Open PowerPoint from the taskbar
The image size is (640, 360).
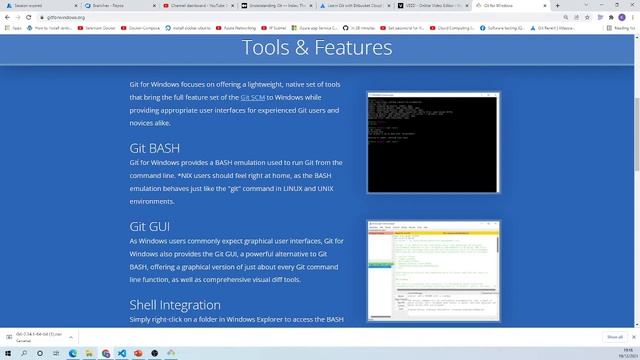[138, 353]
